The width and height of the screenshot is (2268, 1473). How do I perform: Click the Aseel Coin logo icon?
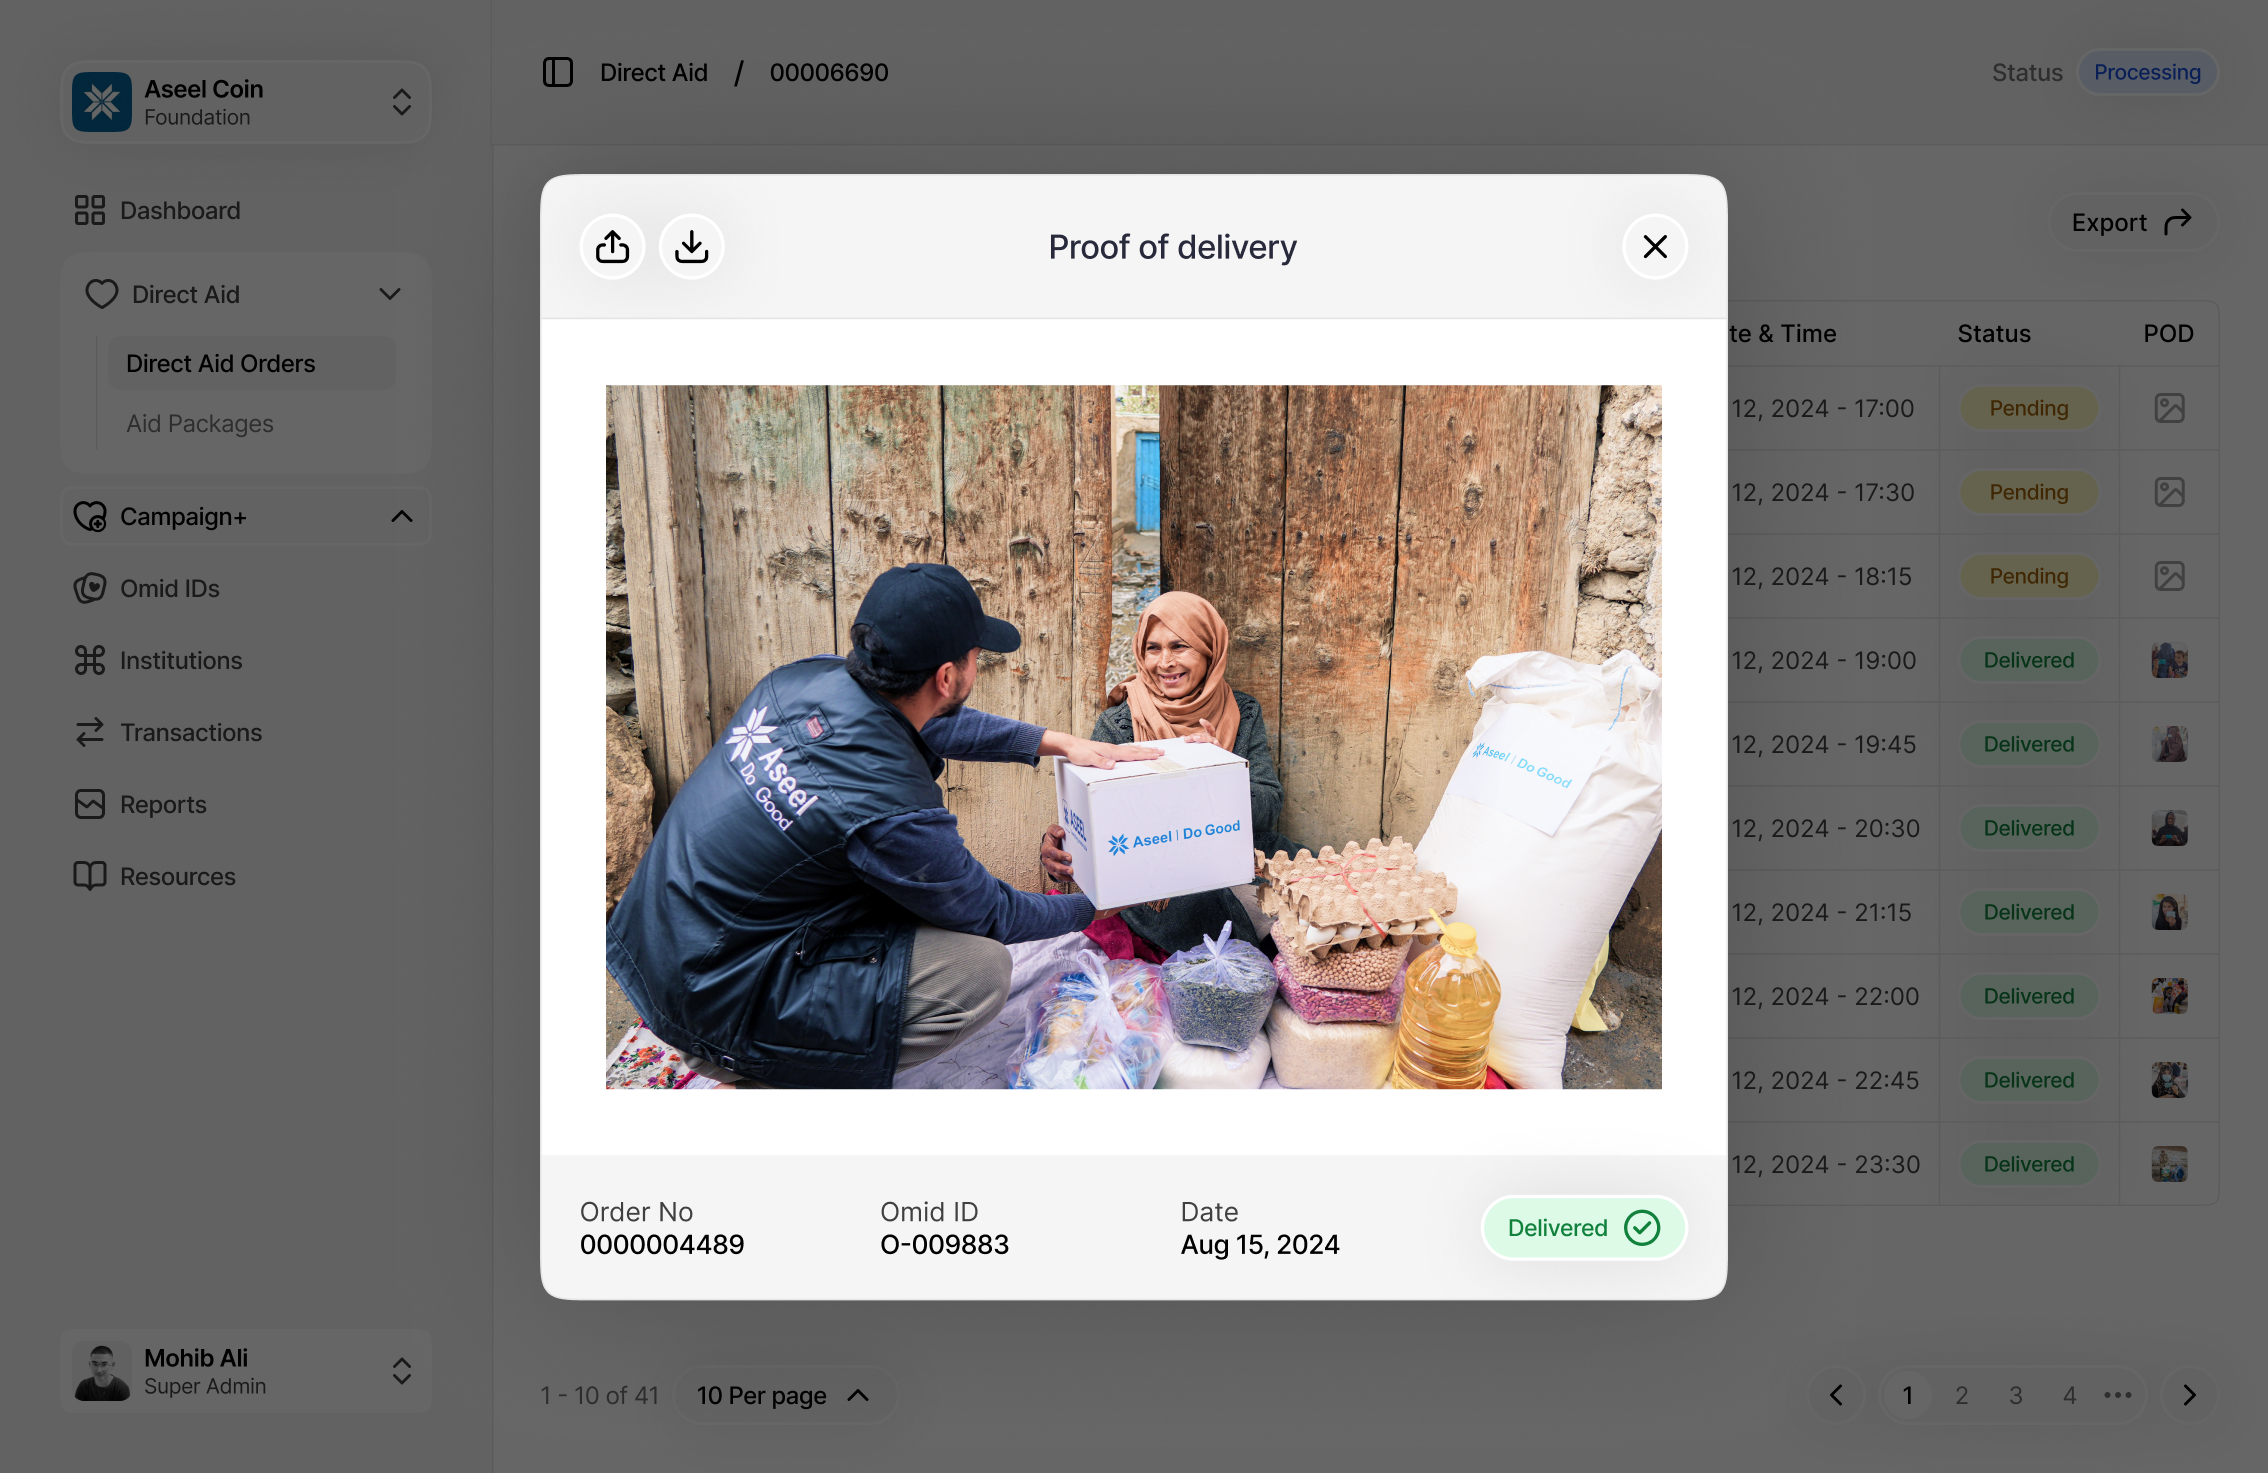pyautogui.click(x=102, y=102)
